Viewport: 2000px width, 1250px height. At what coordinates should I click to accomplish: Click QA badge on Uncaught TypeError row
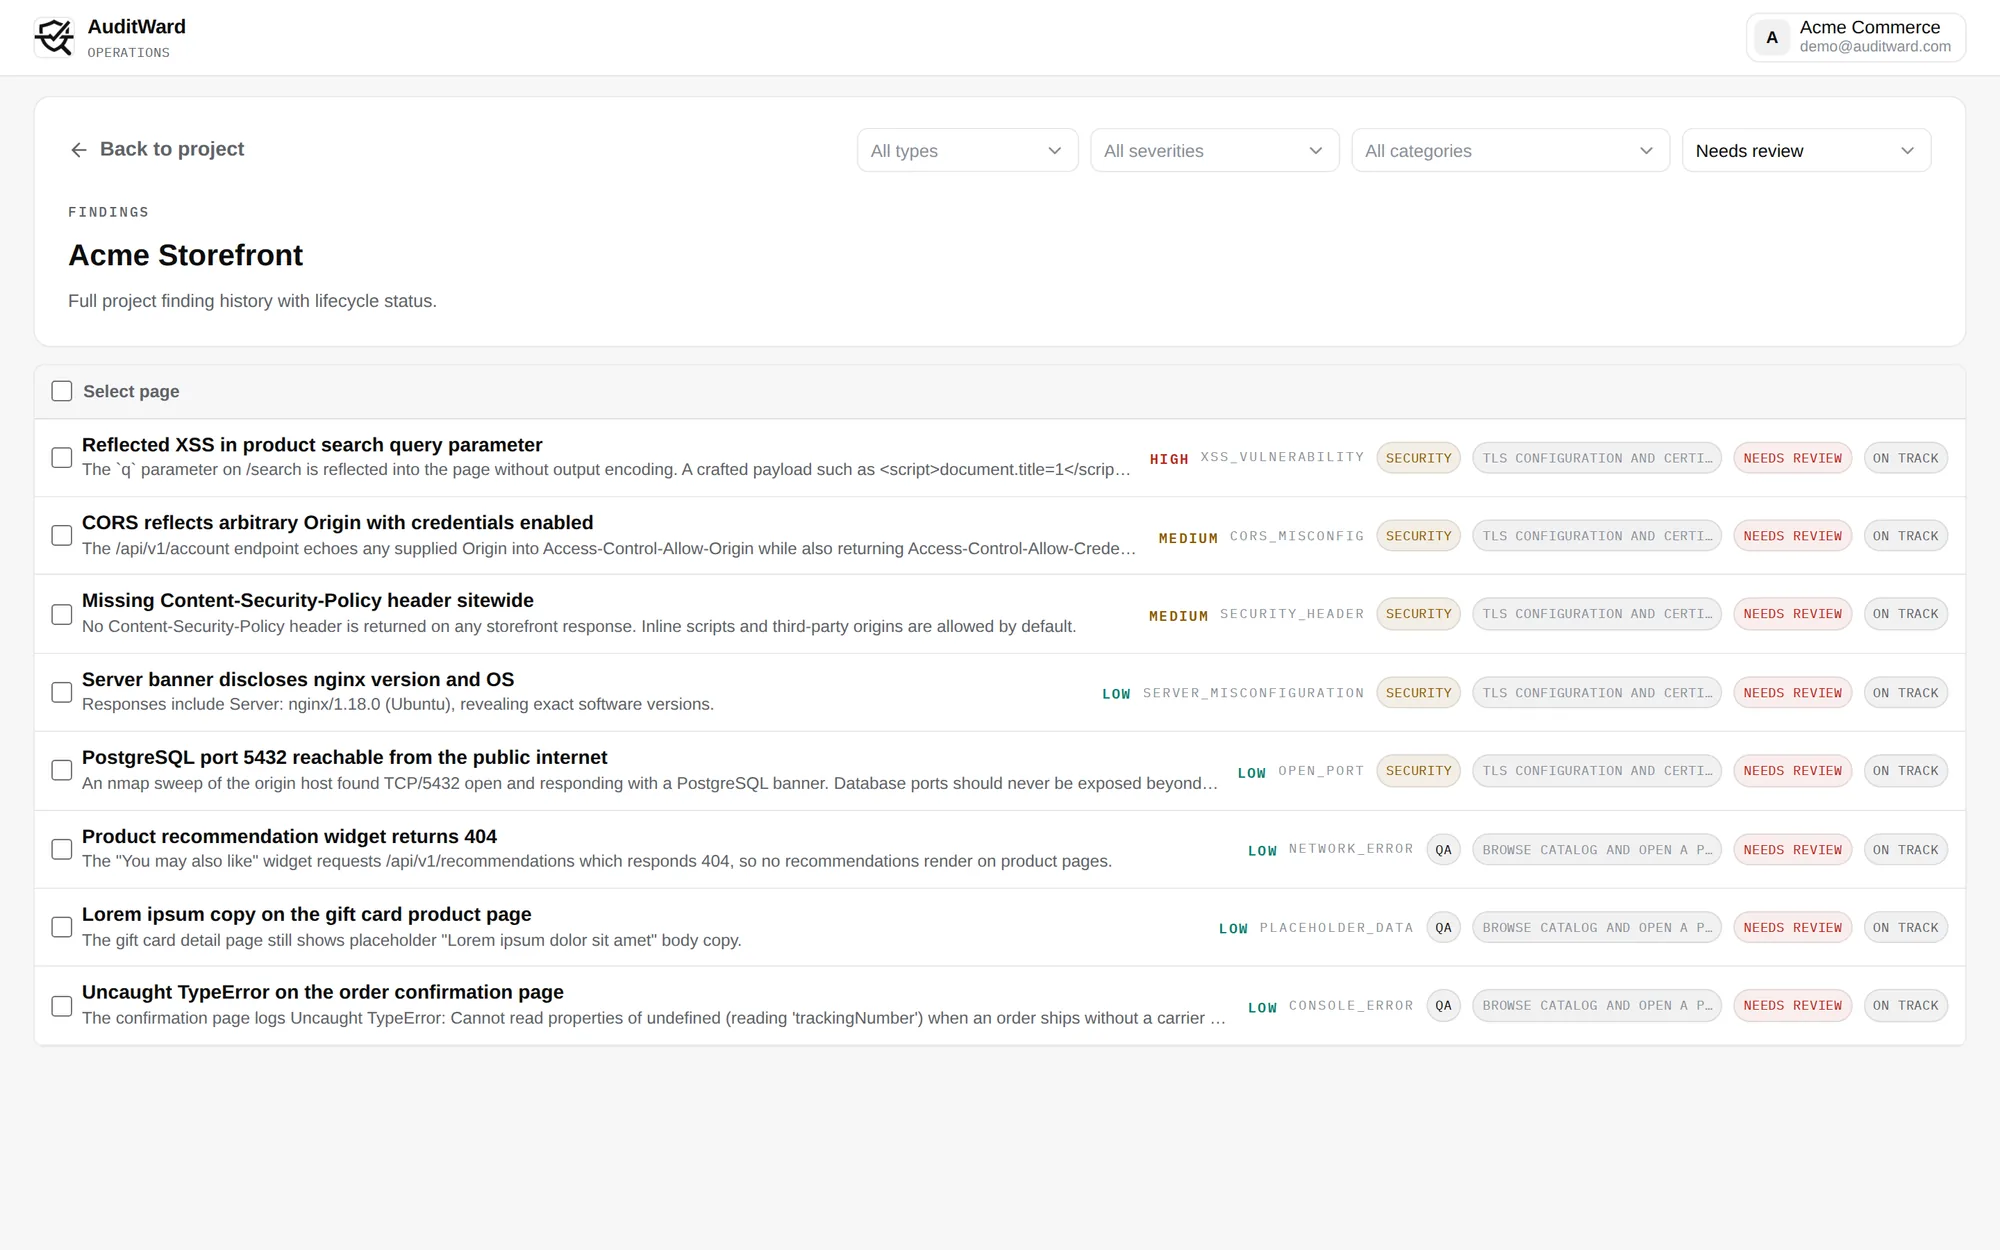pyautogui.click(x=1443, y=1006)
